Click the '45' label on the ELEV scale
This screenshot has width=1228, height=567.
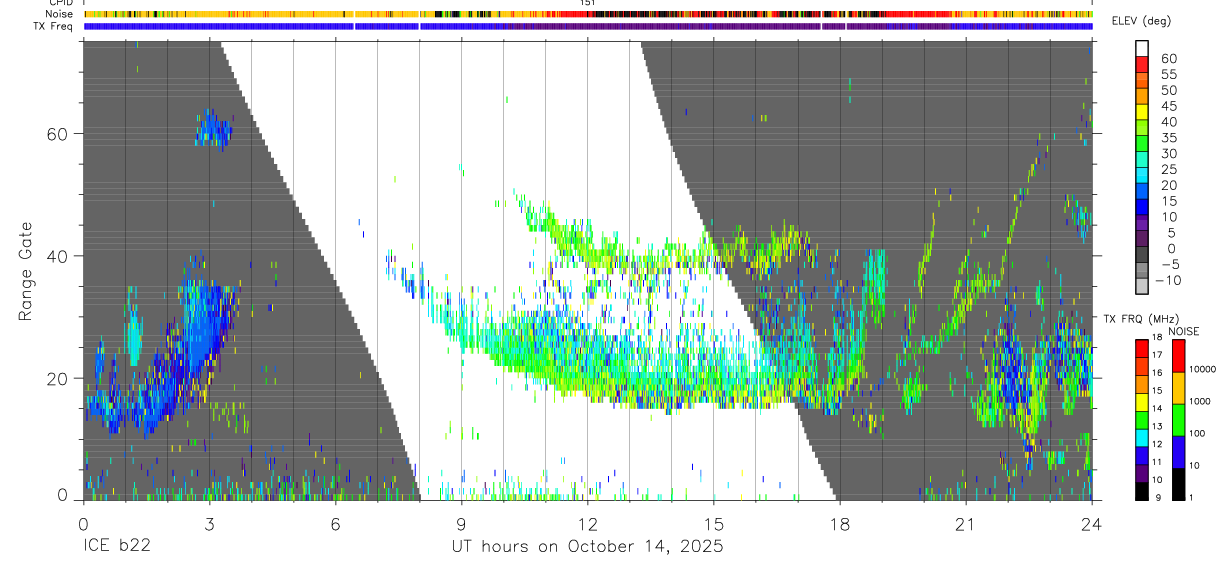coord(1168,106)
